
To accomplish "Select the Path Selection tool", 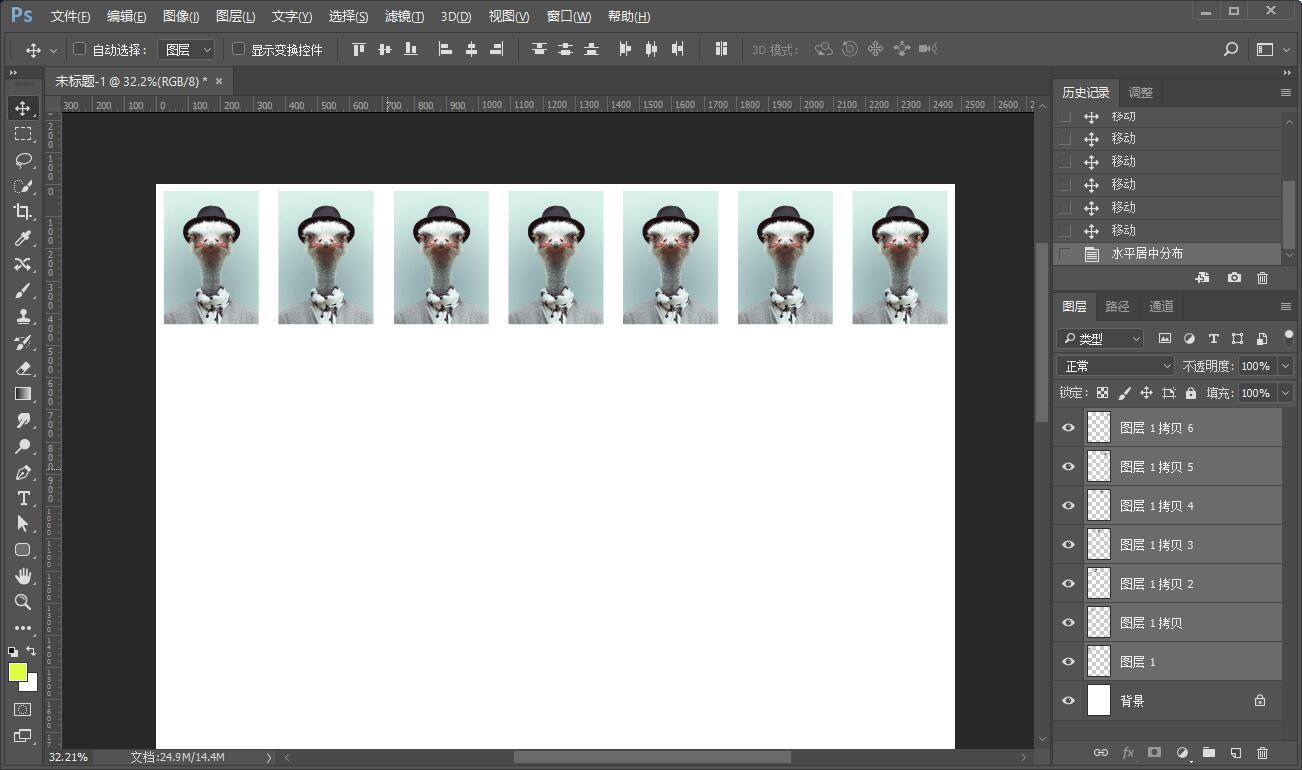I will pos(23,524).
